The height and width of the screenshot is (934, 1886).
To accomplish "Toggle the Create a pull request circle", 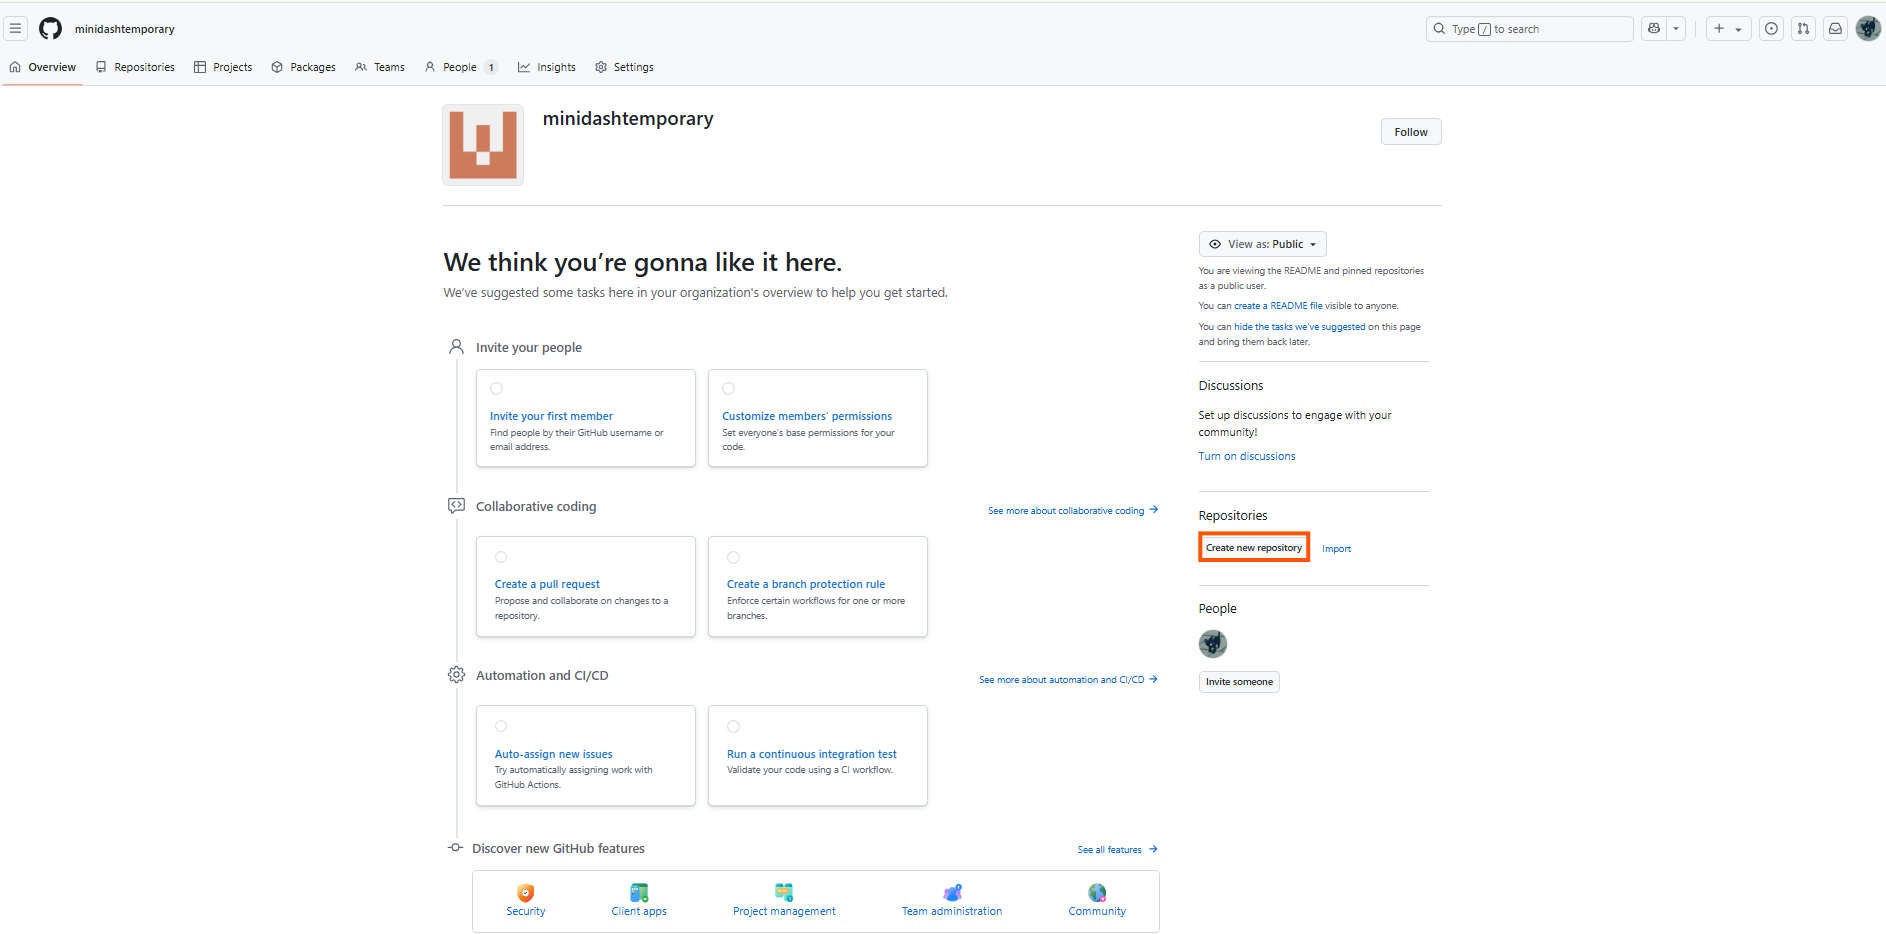I will [501, 557].
